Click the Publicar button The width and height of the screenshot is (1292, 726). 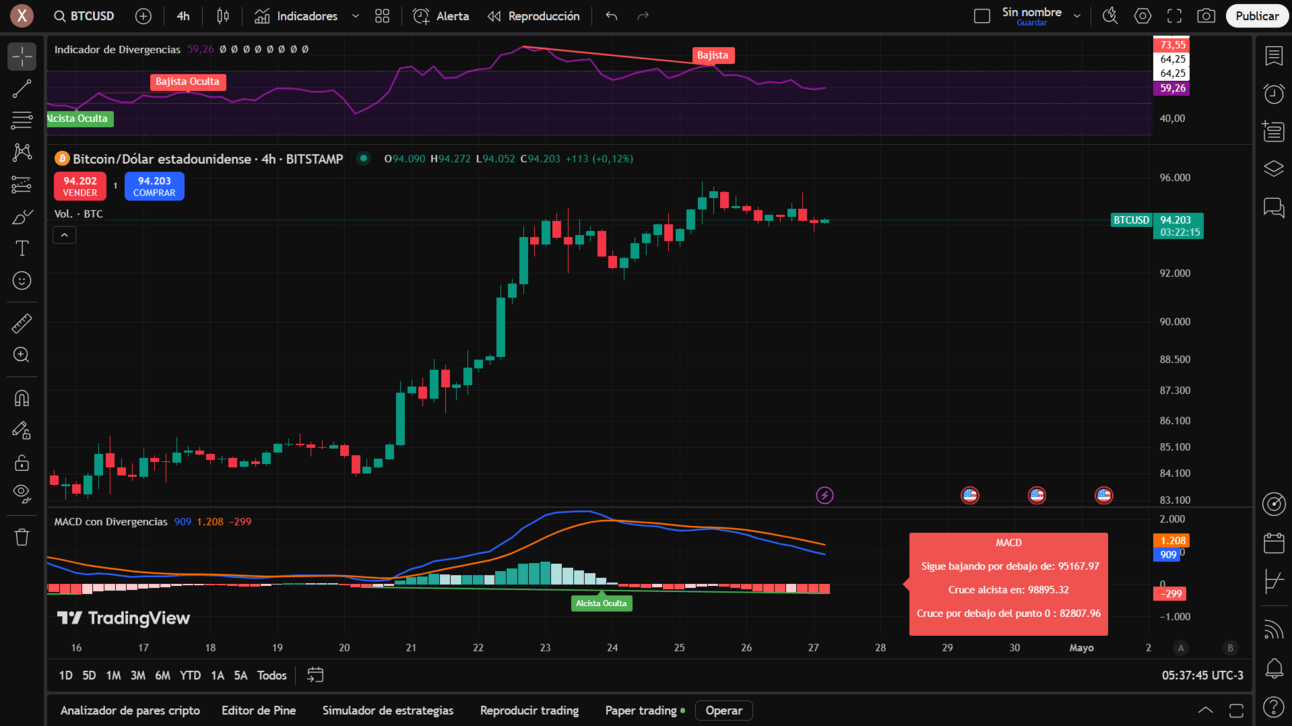click(1257, 16)
